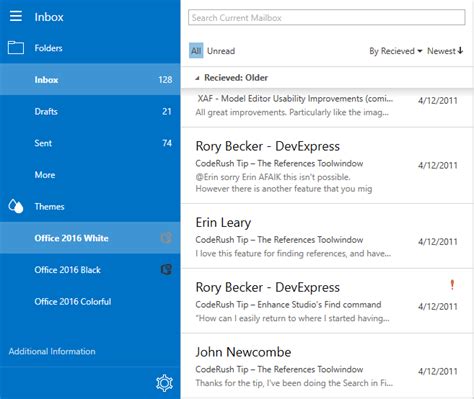Screen dimensions: 474x399
Task: Click the 4/12/2011 date on John Newcombe's email
Action: click(x=438, y=371)
